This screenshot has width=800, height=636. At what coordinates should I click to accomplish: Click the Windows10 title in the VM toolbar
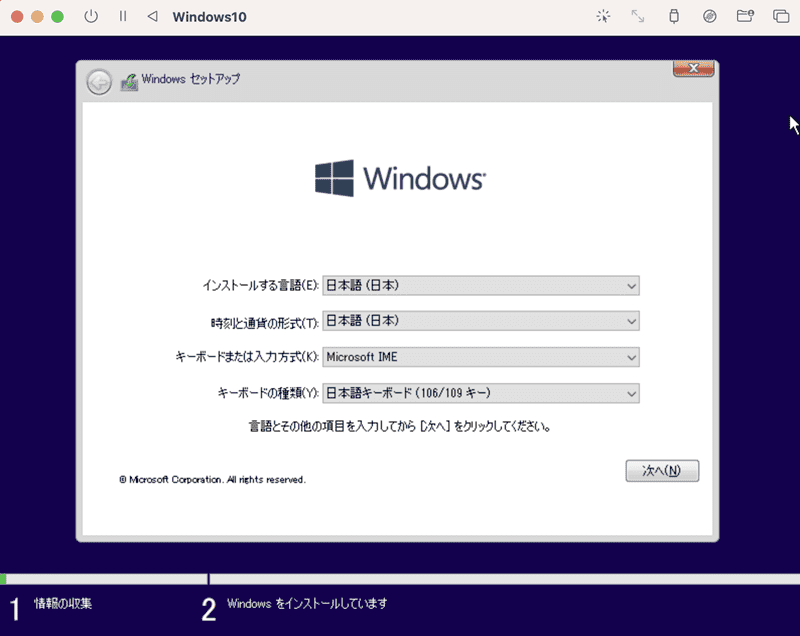[x=210, y=17]
